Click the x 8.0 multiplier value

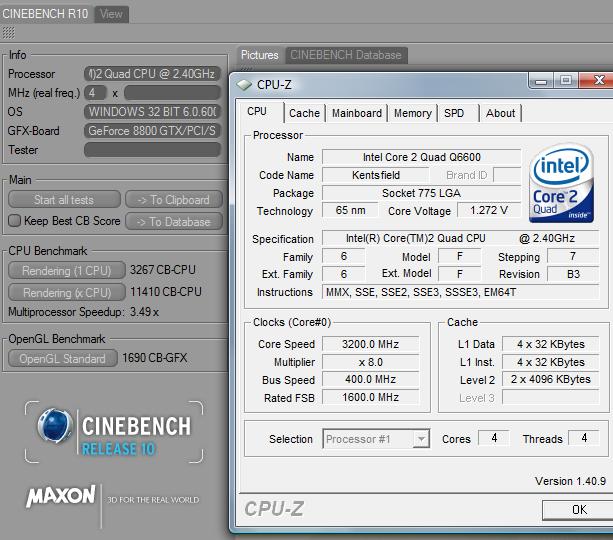pos(370,362)
